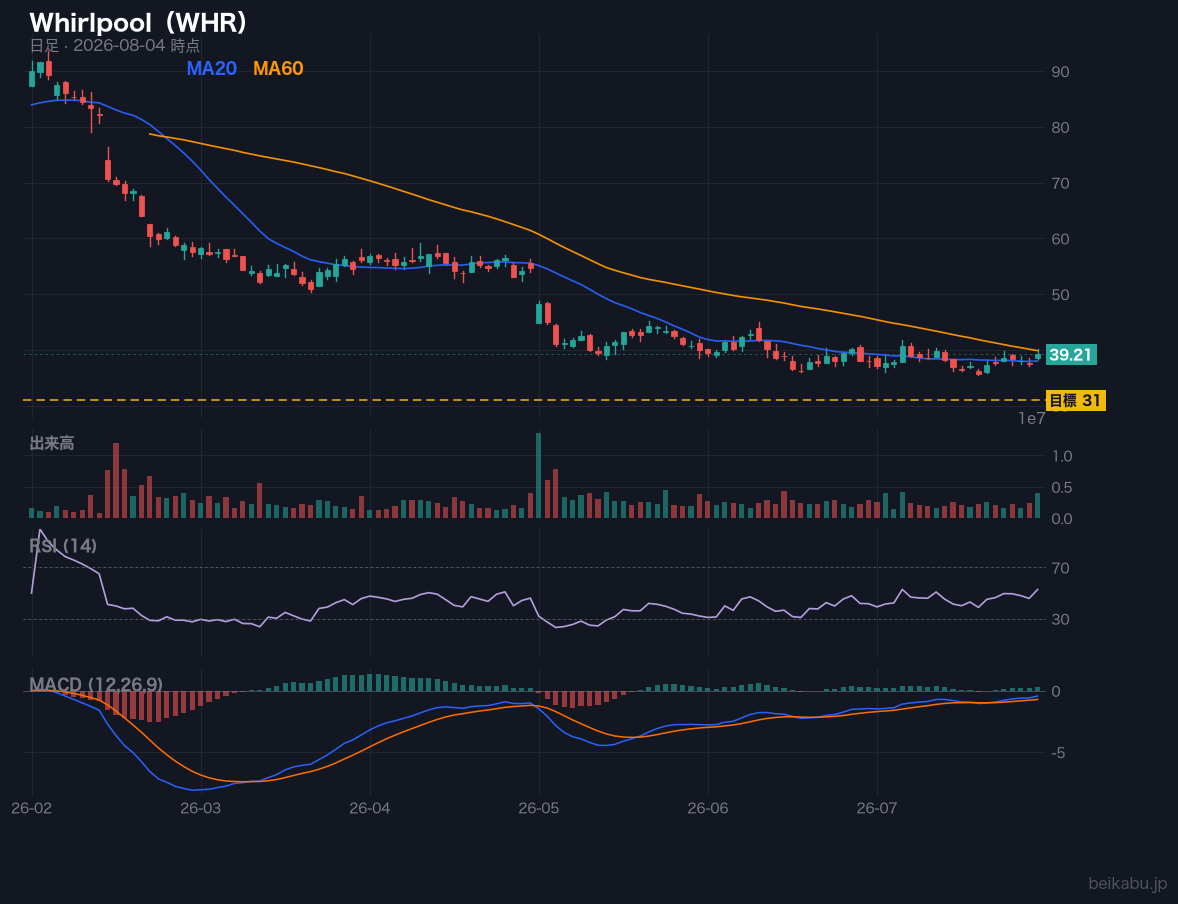The image size is (1178, 904).
Task: Click the 26-02 date axis label
Action: tap(32, 809)
